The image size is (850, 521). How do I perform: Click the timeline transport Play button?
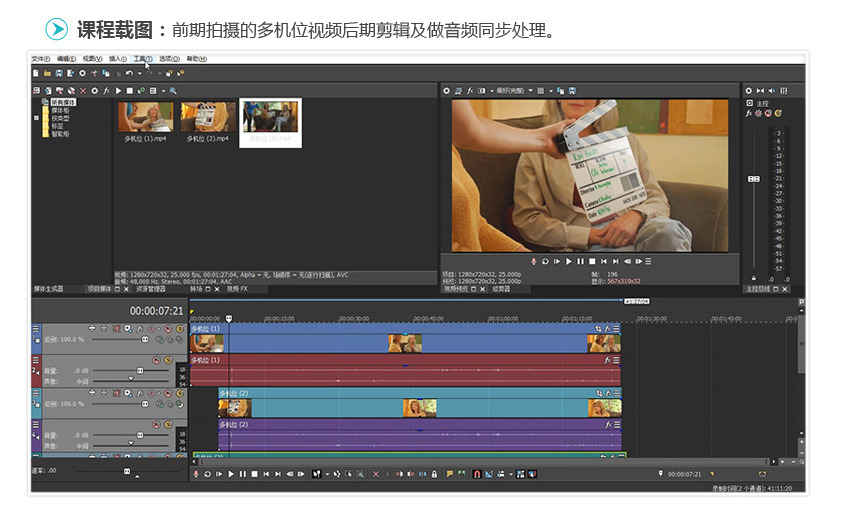(x=231, y=474)
